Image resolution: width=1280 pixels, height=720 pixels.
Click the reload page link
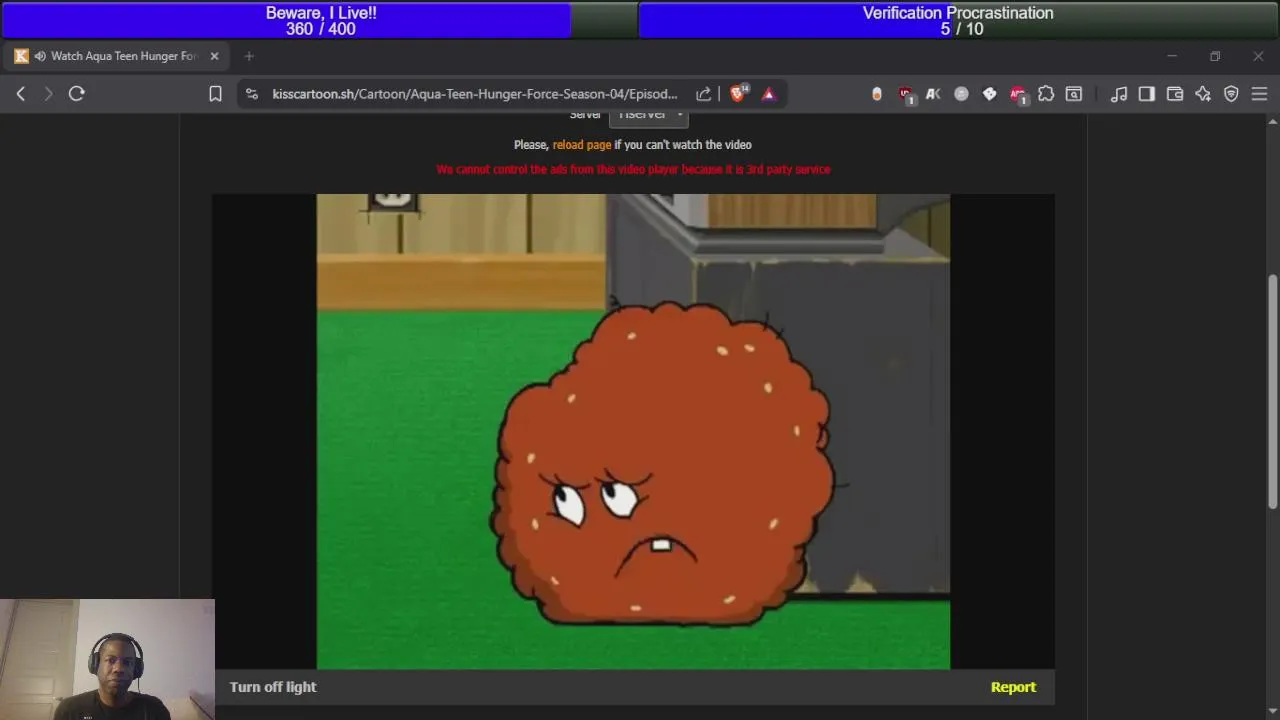coord(582,145)
